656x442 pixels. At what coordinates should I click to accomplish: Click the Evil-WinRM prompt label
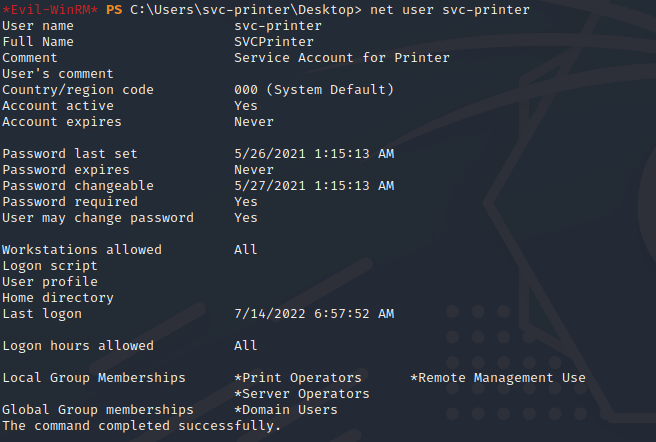[50, 10]
